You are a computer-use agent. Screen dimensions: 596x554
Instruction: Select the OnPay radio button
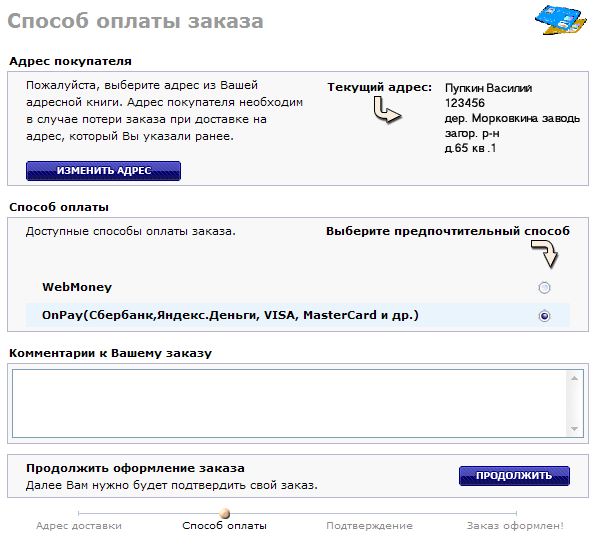click(544, 316)
